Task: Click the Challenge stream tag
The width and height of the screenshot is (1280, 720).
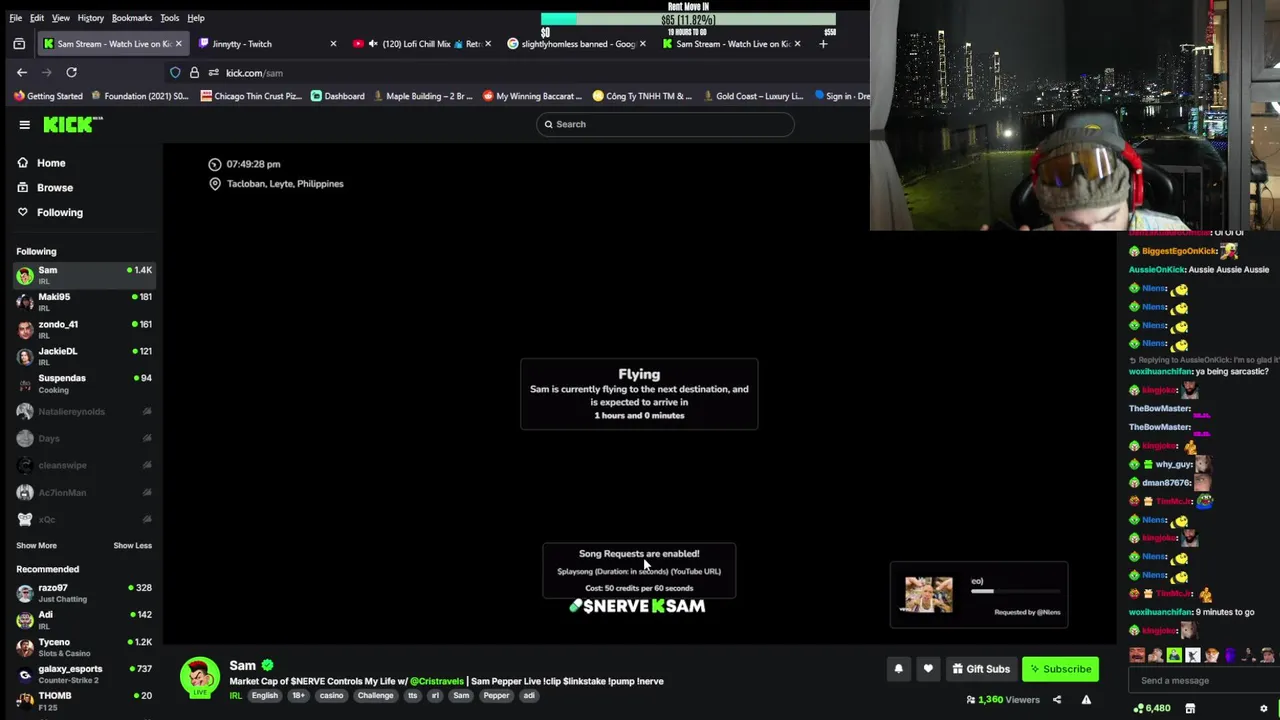Action: click(x=376, y=696)
